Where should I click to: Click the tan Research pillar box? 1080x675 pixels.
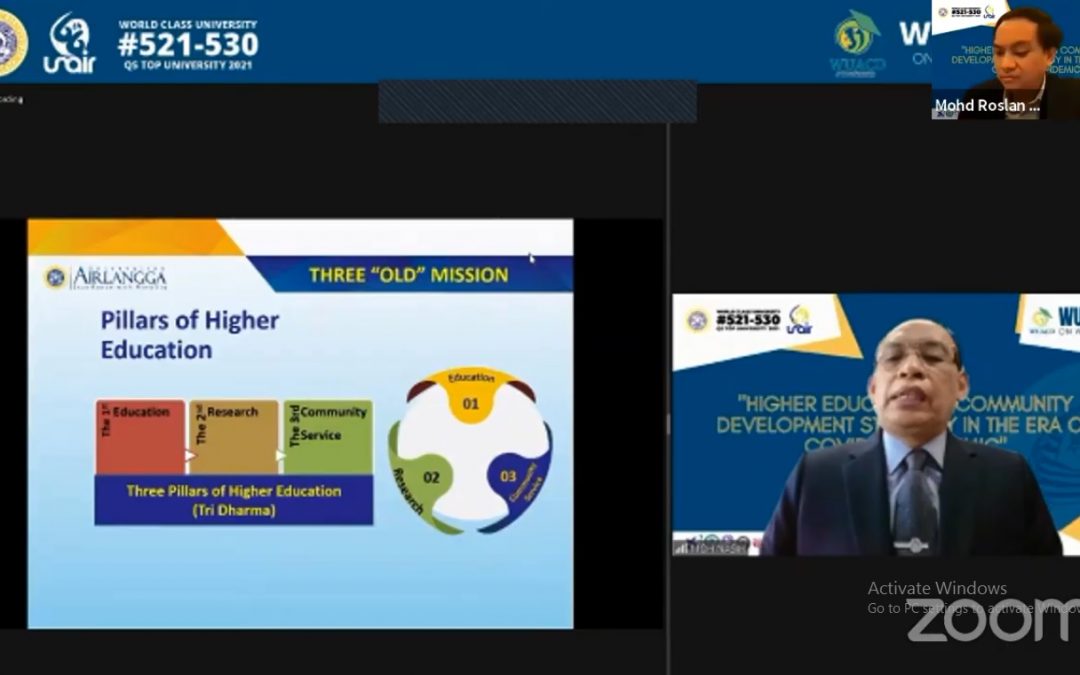click(233, 437)
